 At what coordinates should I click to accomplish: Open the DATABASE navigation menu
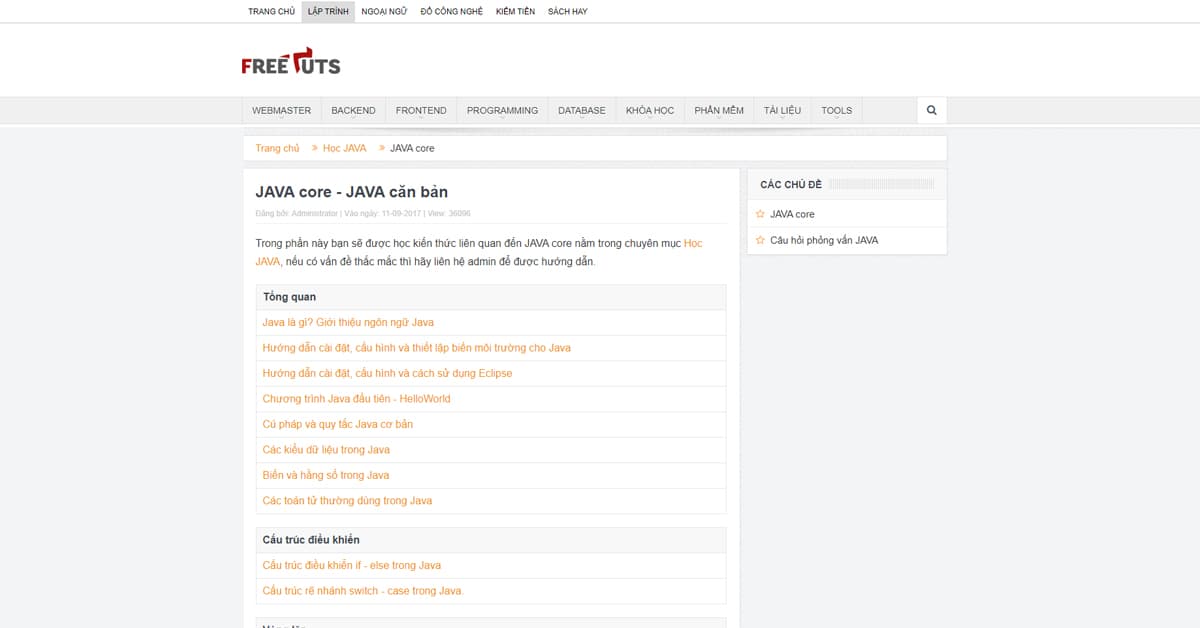(x=581, y=111)
